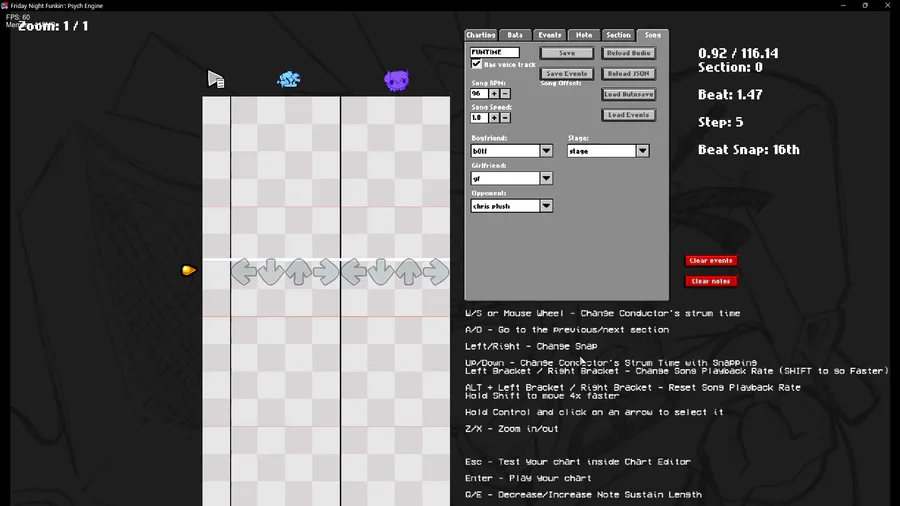Click the Load Autosave button
The width and height of the screenshot is (900, 506).
click(629, 94)
